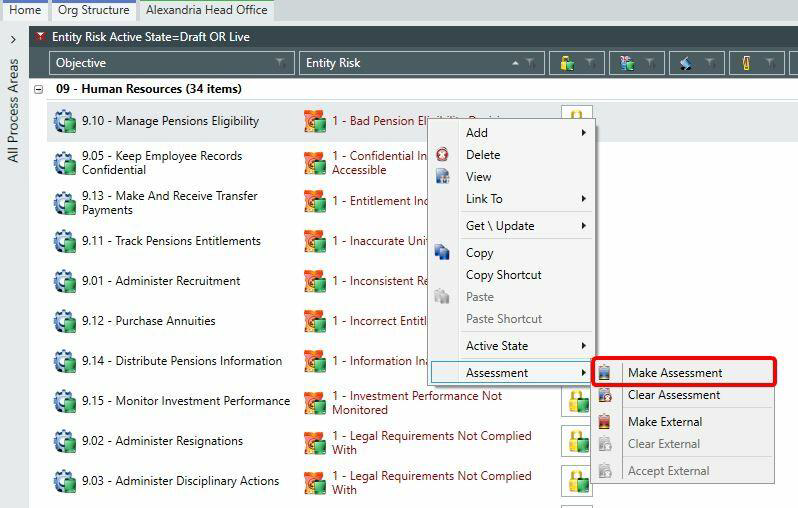Click the filter funnel in header bar
The image size is (798, 508).
pos(41,37)
